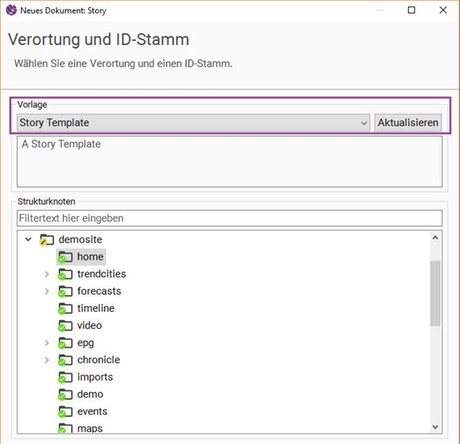The width and height of the screenshot is (460, 444).
Task: Select the home node label
Action: pyautogui.click(x=90, y=257)
